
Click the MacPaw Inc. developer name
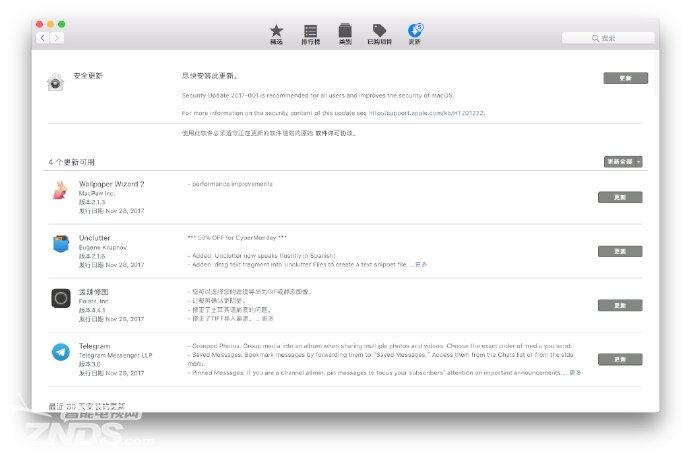point(96,194)
